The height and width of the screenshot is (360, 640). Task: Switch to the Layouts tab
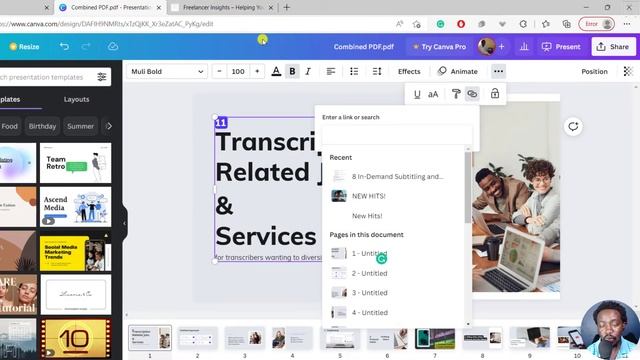(76, 99)
